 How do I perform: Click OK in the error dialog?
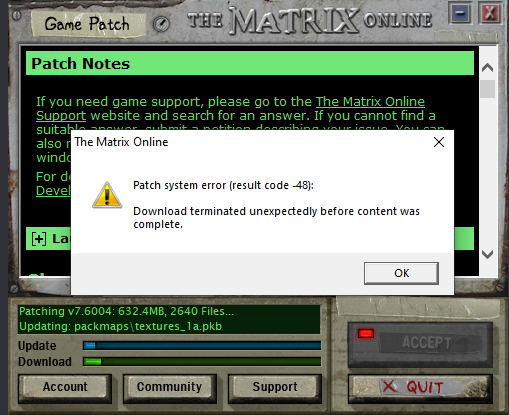[x=401, y=273]
